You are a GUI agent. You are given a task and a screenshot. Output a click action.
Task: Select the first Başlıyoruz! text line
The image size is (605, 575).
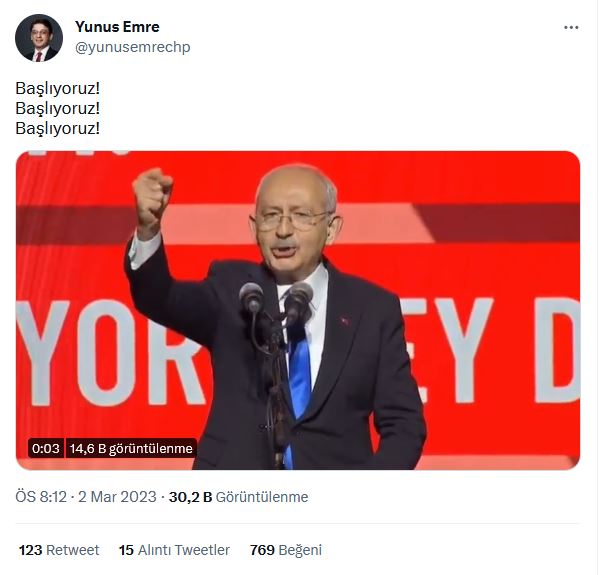(x=57, y=88)
